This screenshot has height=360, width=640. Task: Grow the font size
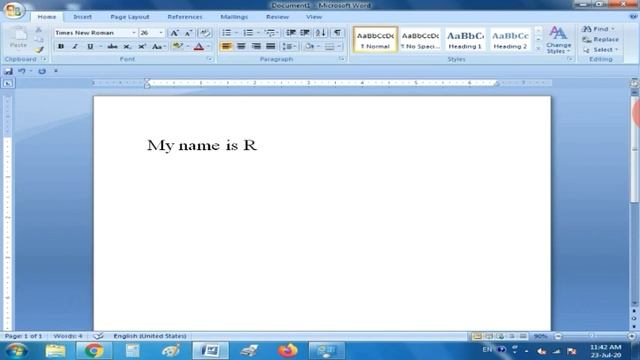[x=174, y=33]
